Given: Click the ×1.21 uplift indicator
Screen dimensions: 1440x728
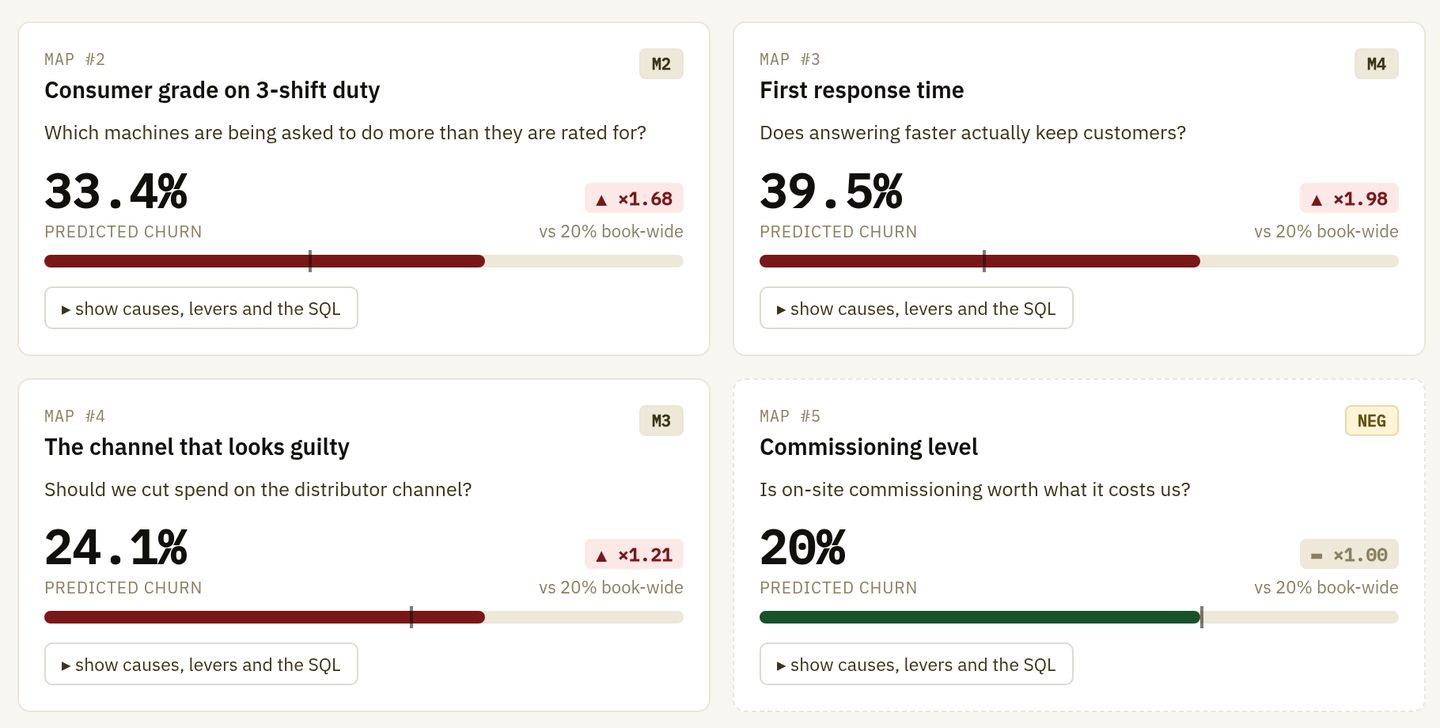Looking at the screenshot, I should (x=634, y=554).
